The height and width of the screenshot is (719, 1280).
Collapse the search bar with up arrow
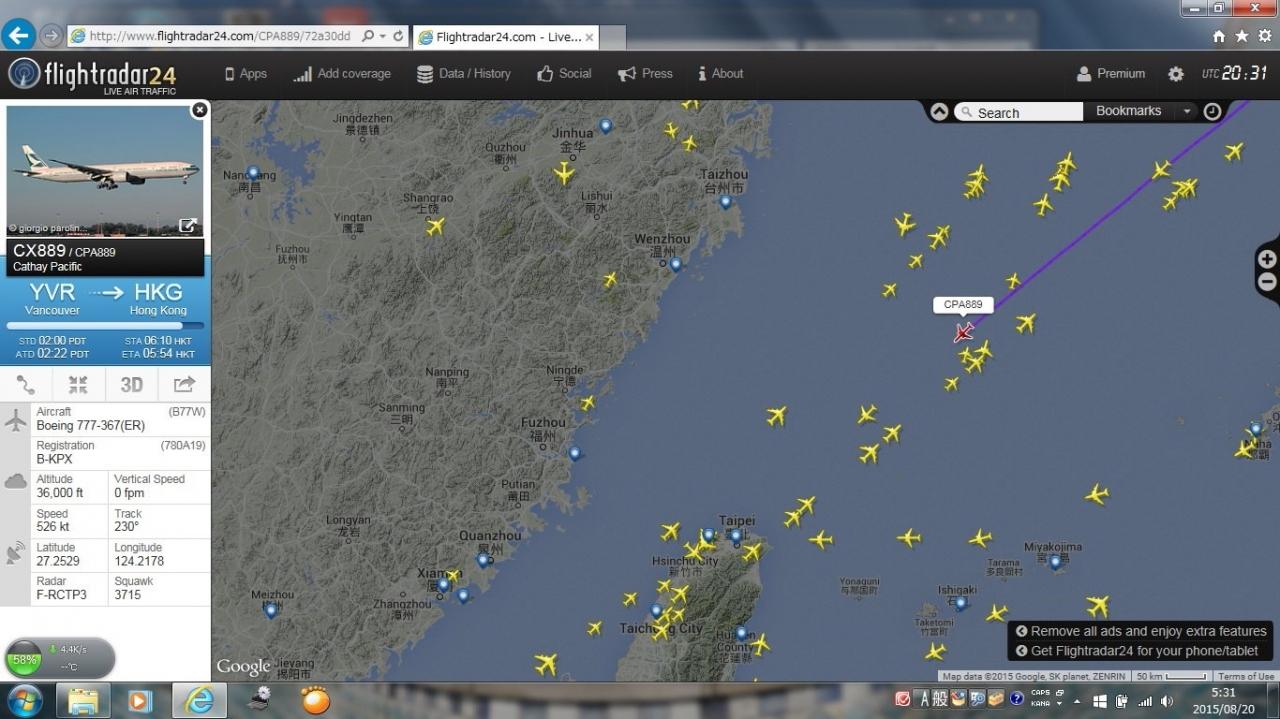(939, 112)
